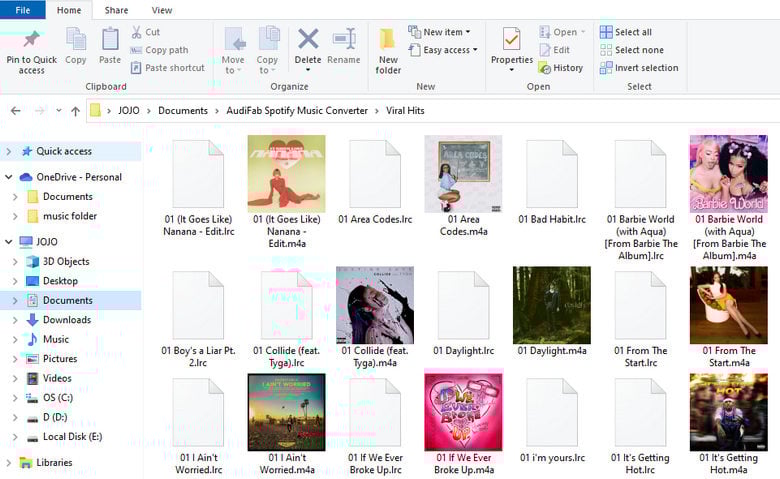
Task: Select 01 Daylight.m4a thumbnail
Action: point(552,305)
